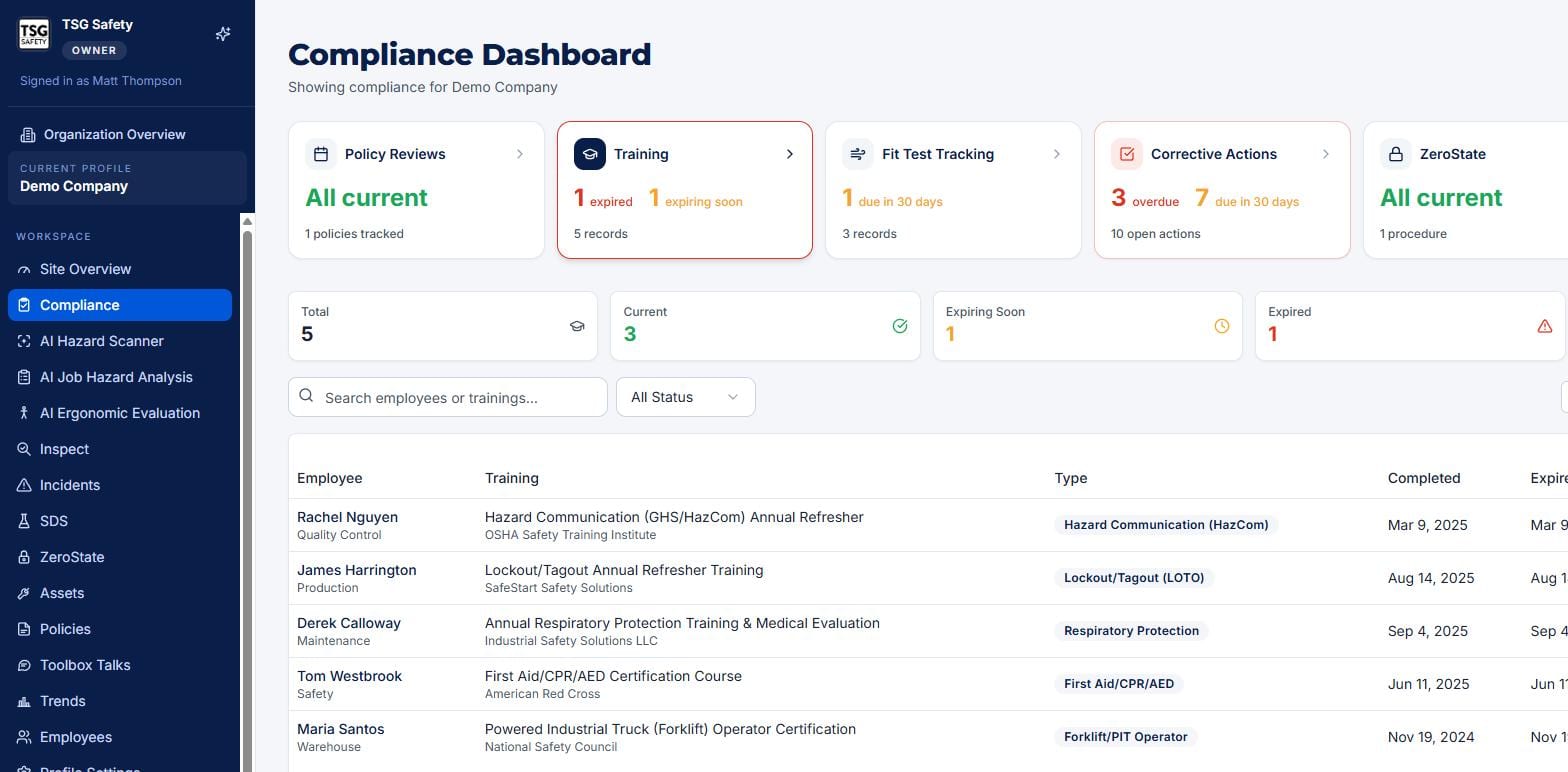
Task: Expand Training card chevron
Action: [x=789, y=154]
